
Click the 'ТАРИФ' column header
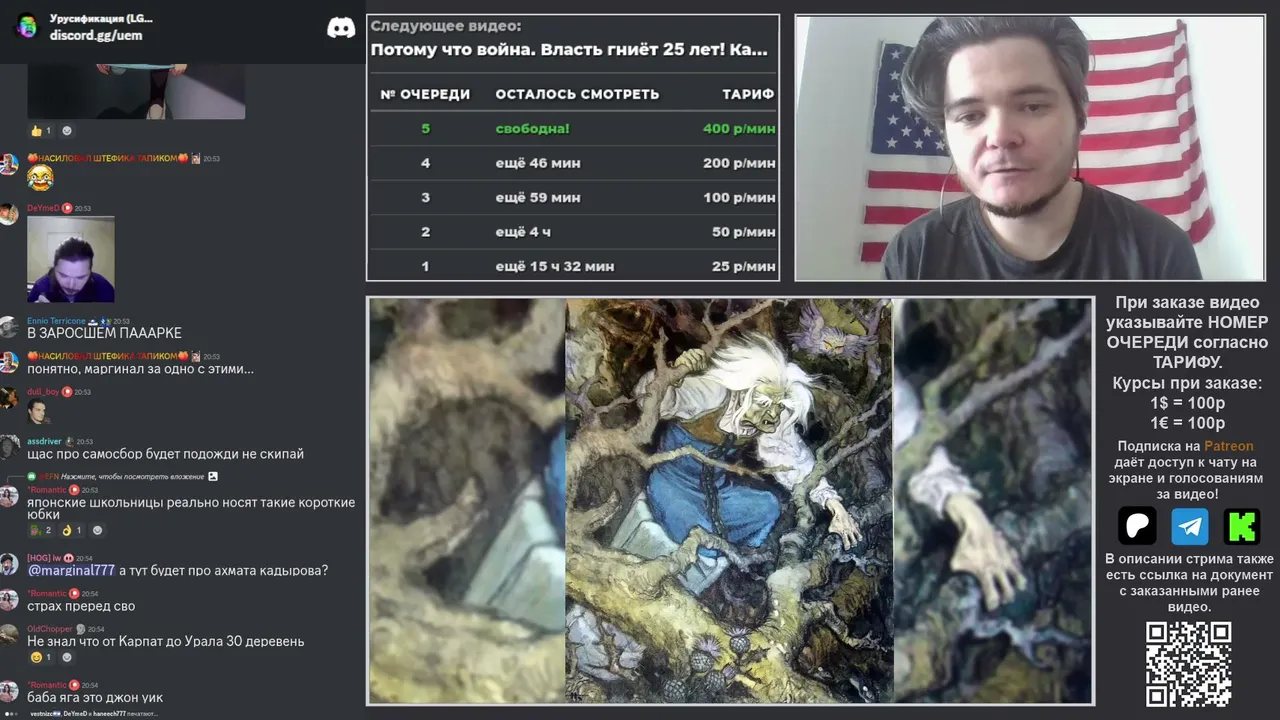[748, 94]
